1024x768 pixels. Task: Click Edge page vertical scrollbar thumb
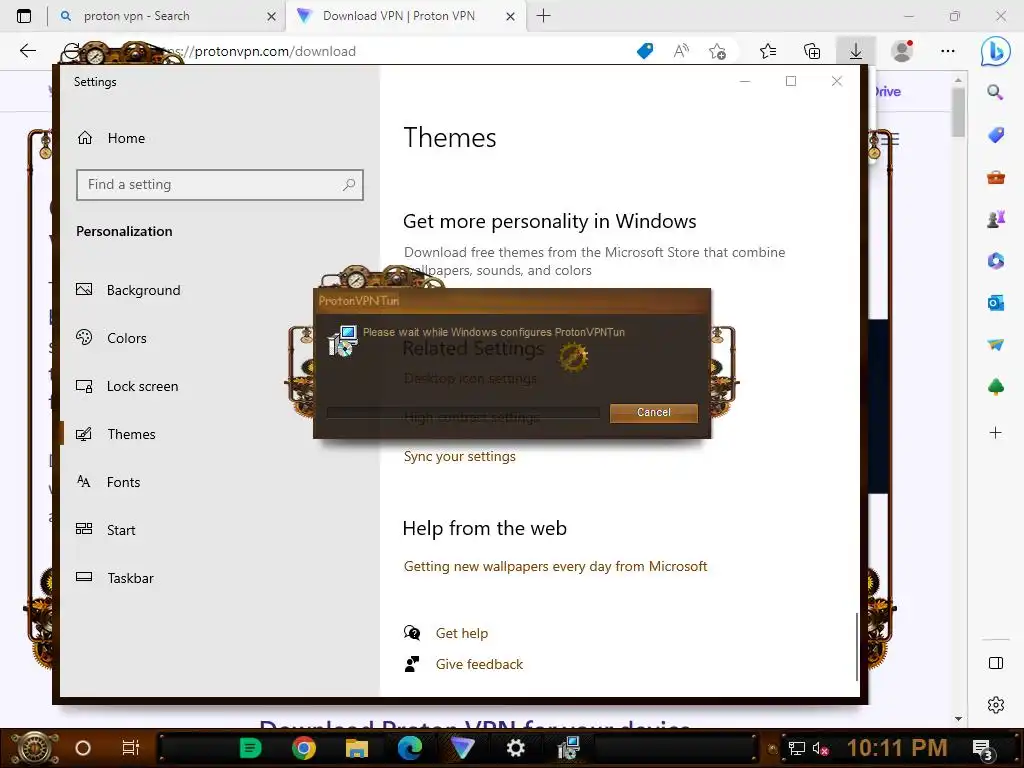tap(958, 112)
